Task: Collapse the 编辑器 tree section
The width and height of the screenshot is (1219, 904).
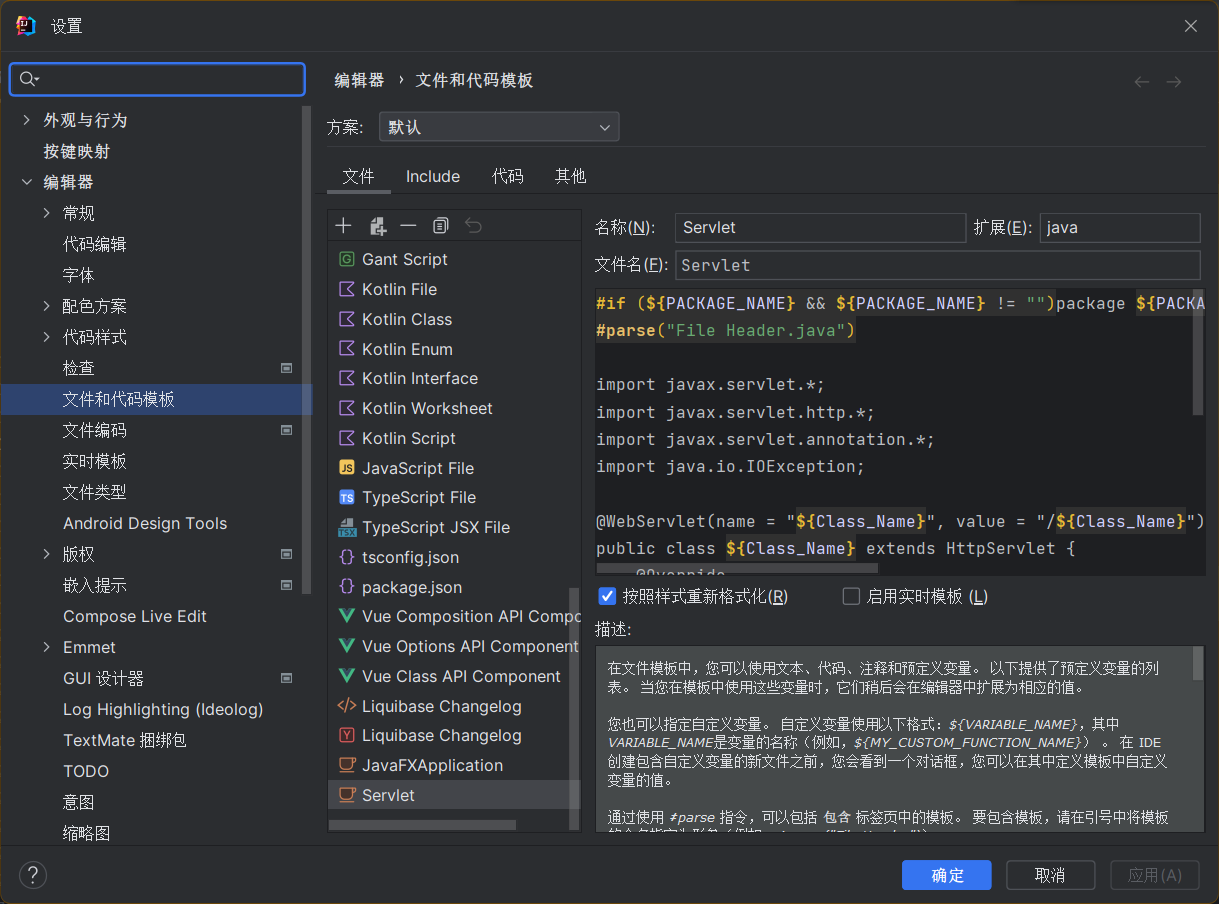Action: click(26, 182)
